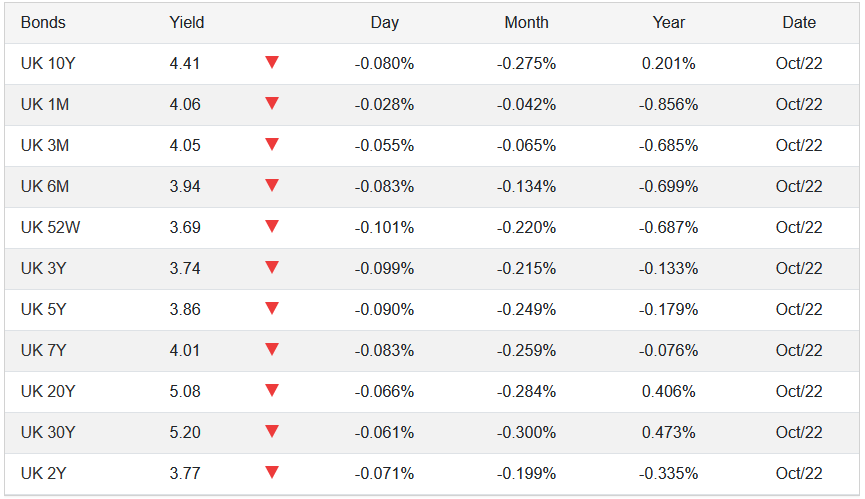Viewport: 865px width, 499px height.
Task: Sort table by Yield column header
Action: click(x=187, y=22)
